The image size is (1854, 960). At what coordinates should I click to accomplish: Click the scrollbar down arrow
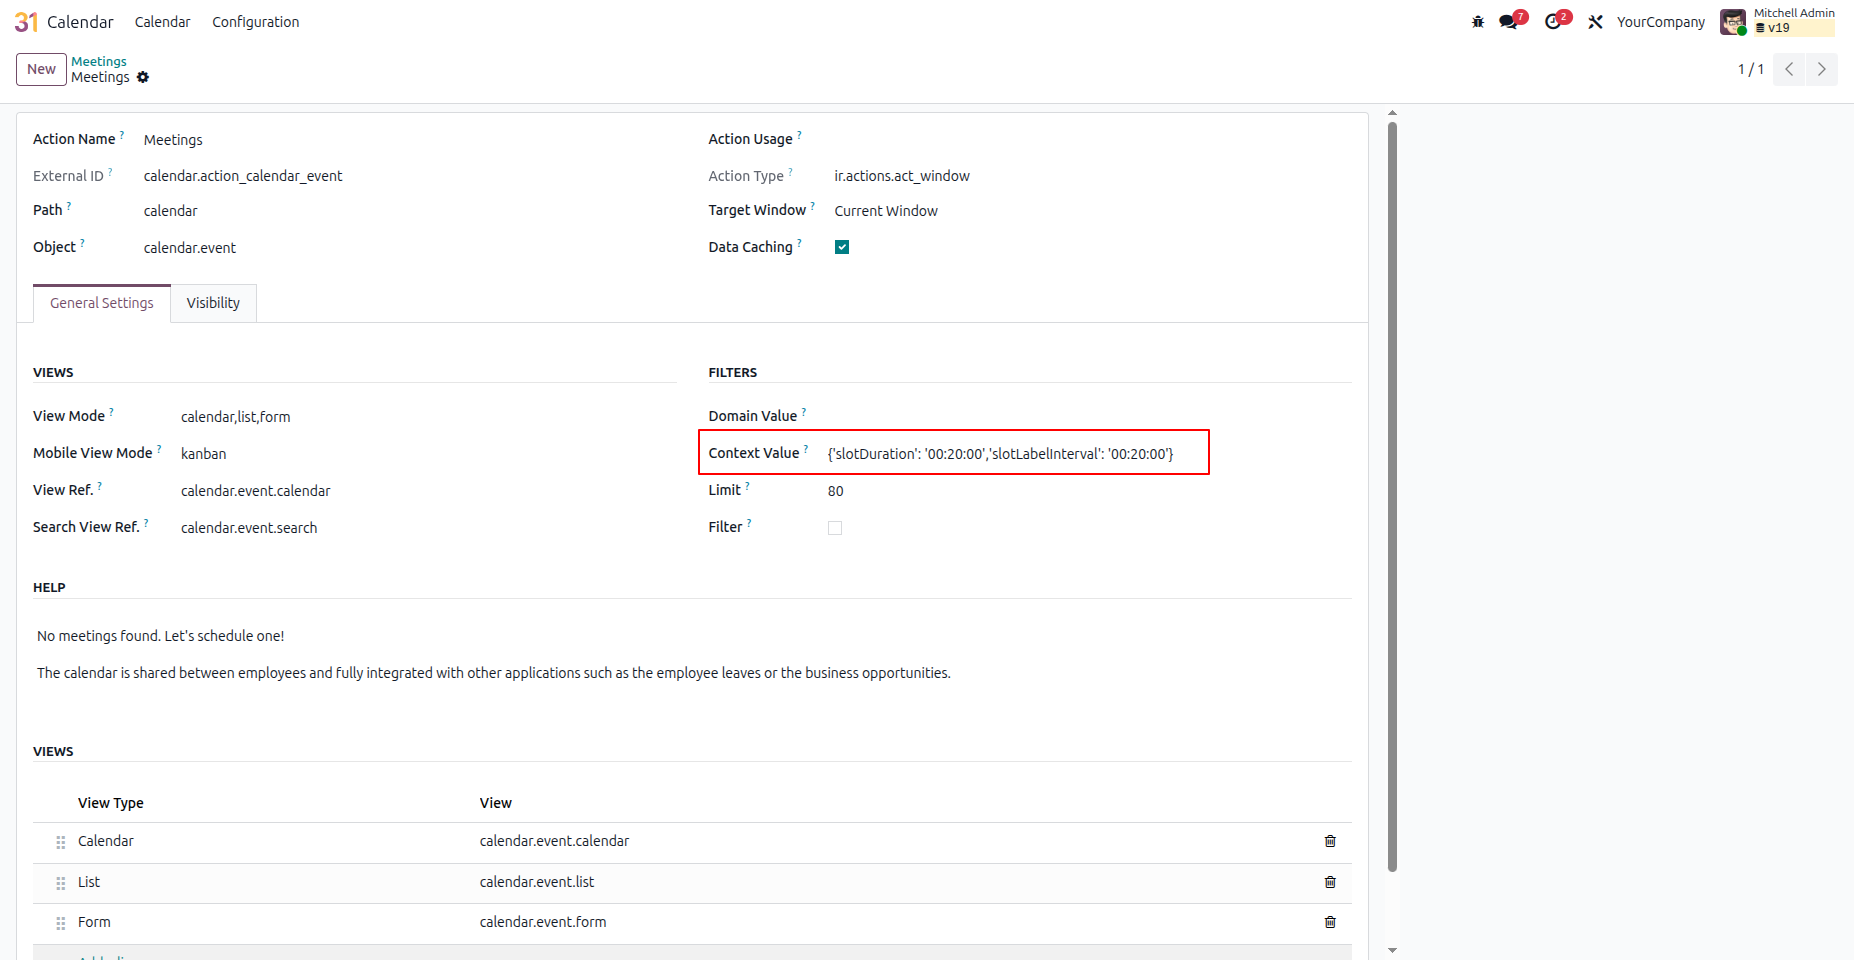[x=1392, y=950]
